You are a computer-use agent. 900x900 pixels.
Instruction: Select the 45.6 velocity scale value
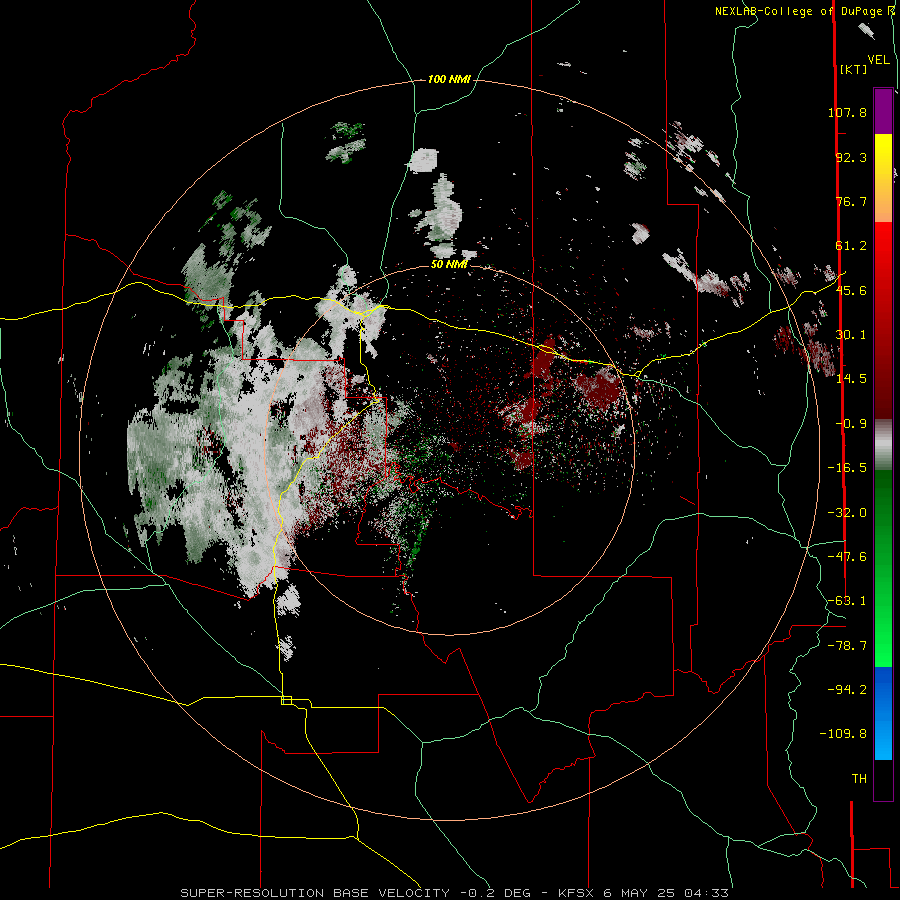point(851,290)
